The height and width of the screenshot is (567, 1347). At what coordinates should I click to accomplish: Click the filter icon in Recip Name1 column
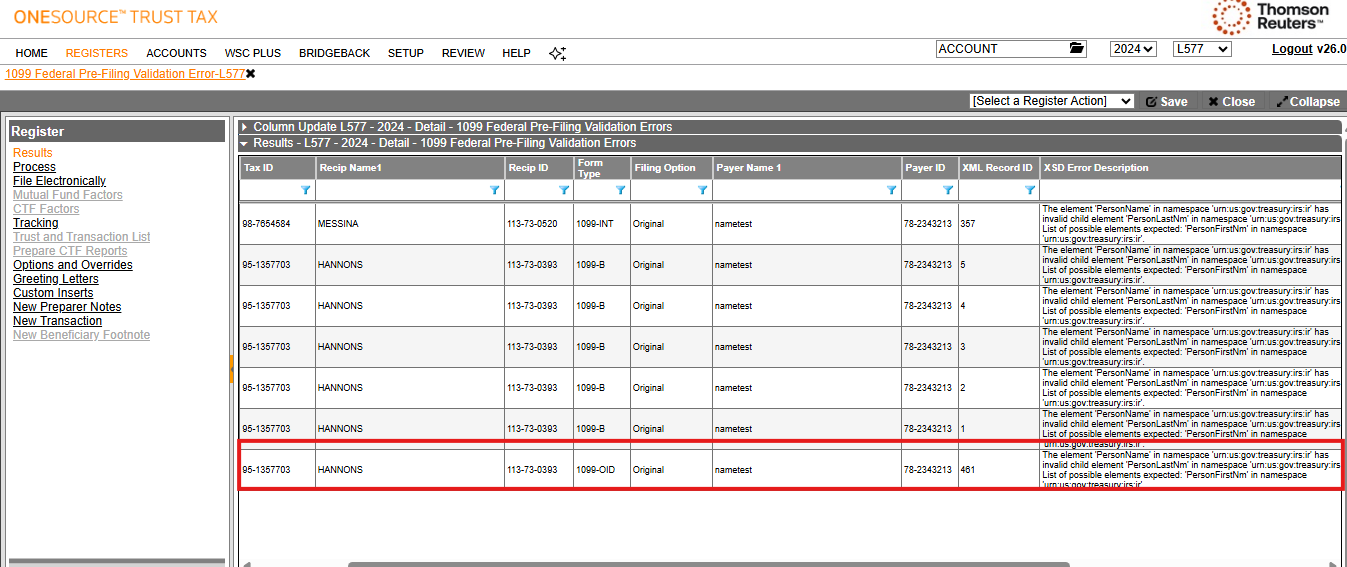[x=494, y=189]
